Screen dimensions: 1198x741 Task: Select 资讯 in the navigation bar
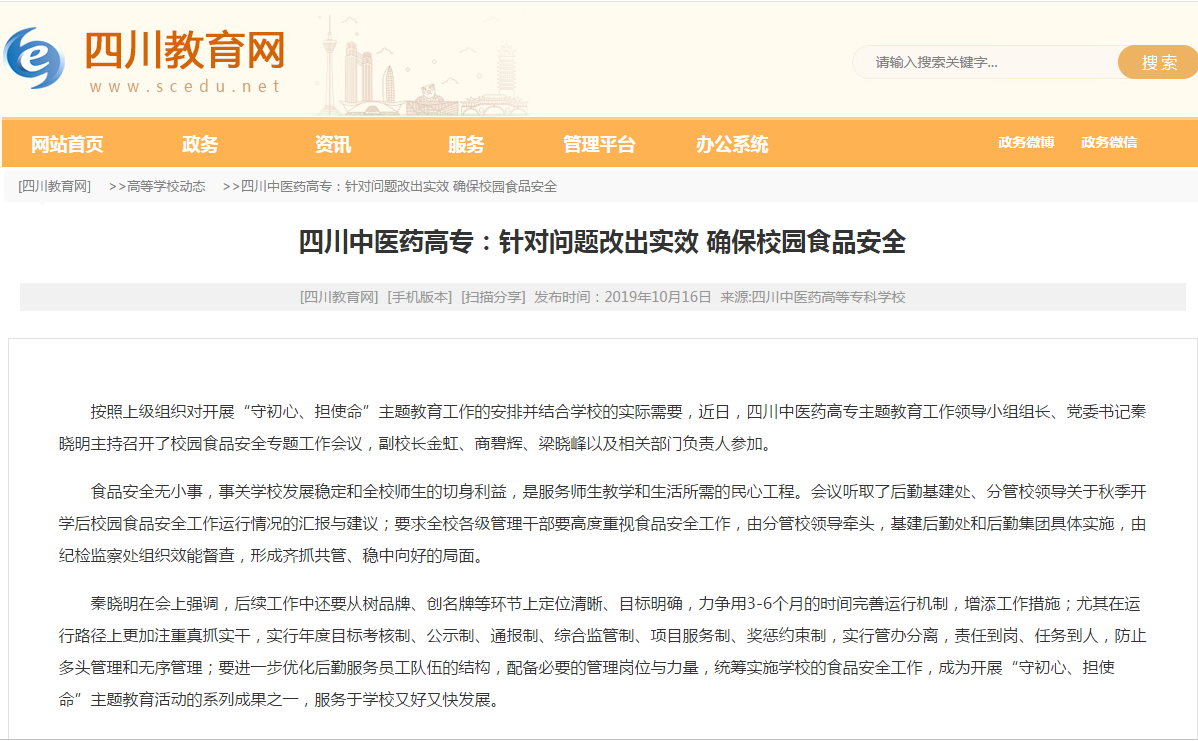coord(333,144)
